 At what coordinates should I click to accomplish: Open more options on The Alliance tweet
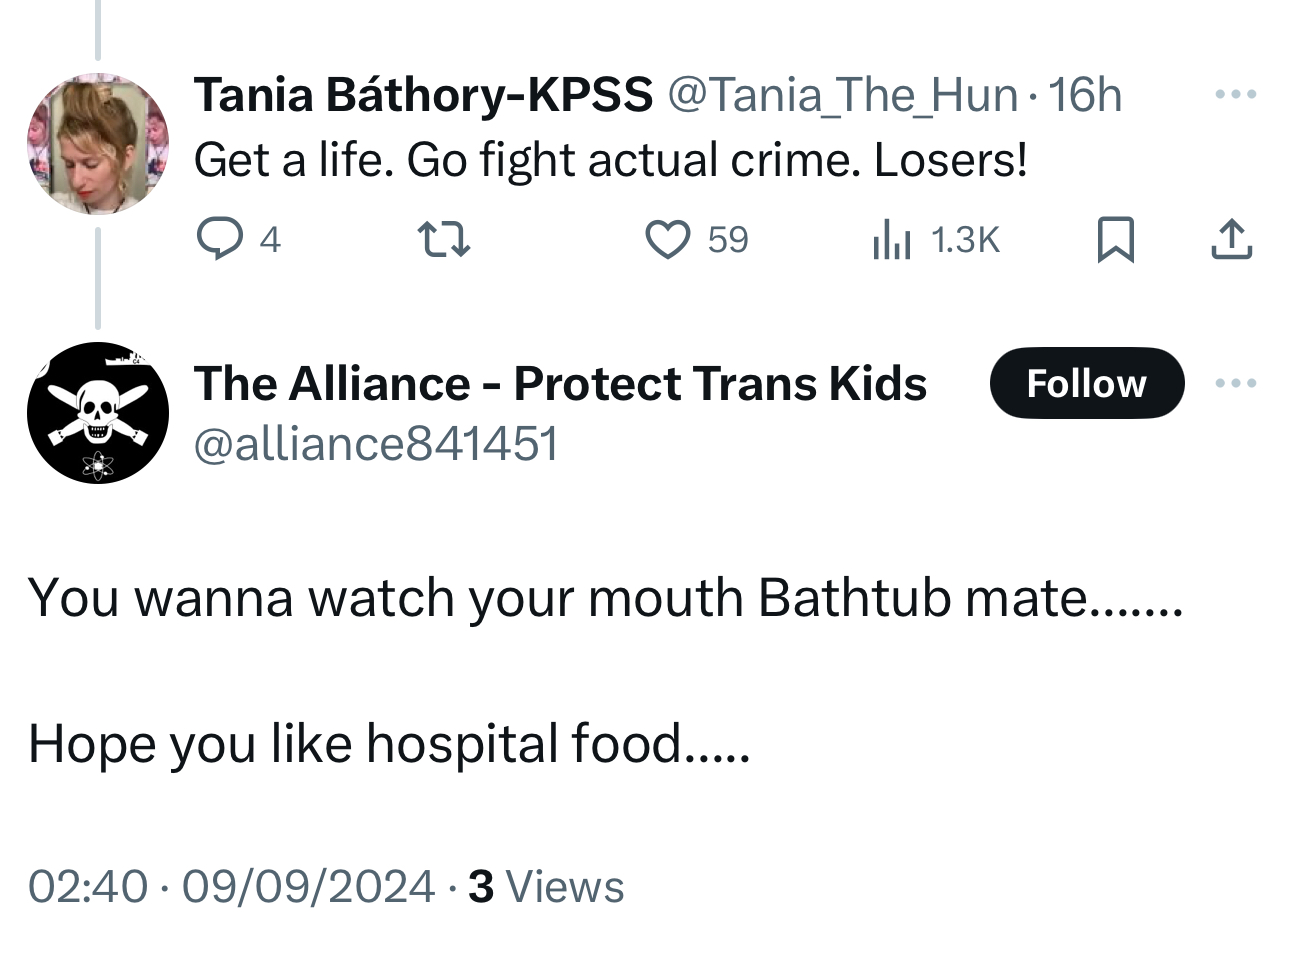pos(1235,383)
